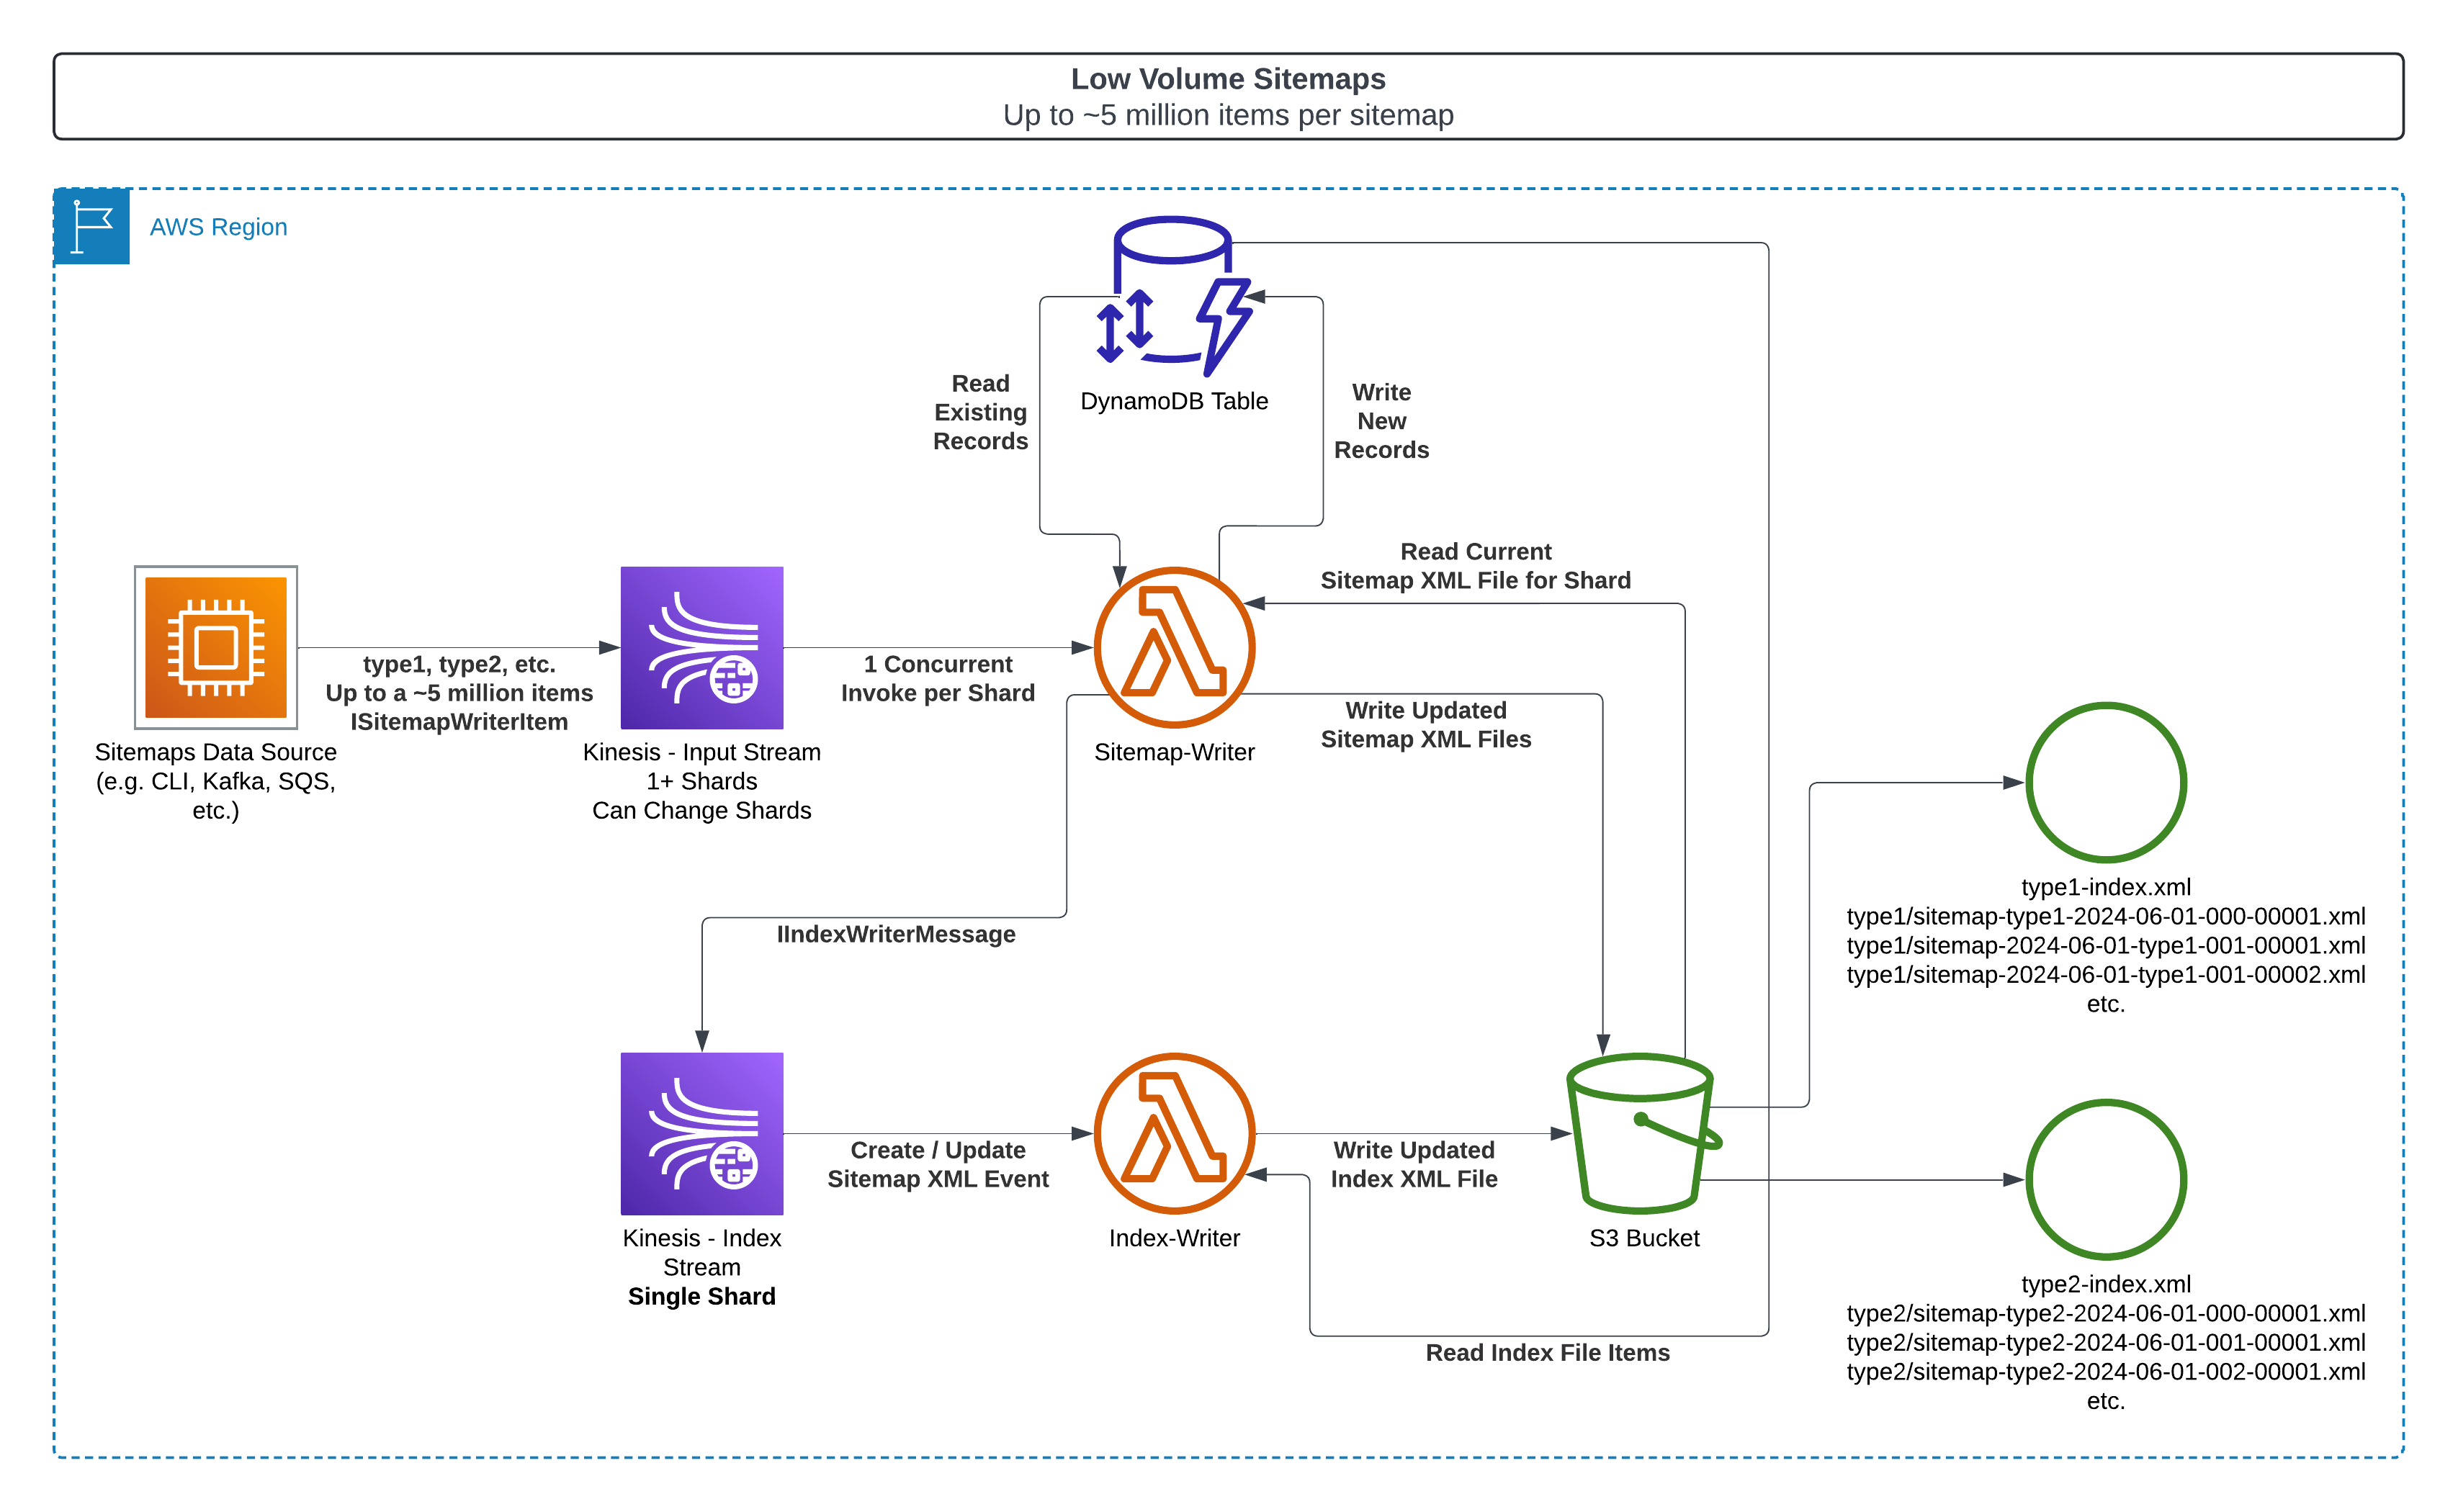2458x1512 pixels.
Task: Click the AWS Region flag icon
Action: [x=92, y=227]
